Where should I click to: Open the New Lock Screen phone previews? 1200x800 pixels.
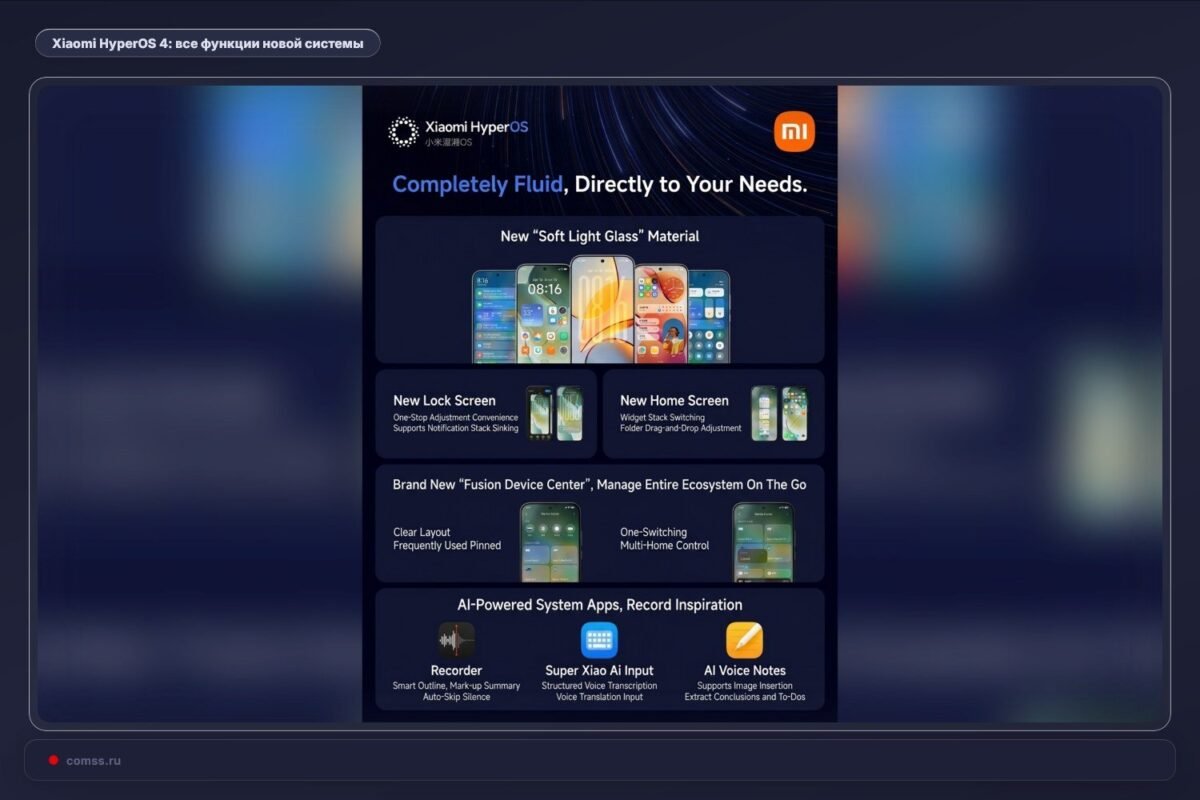tap(554, 413)
